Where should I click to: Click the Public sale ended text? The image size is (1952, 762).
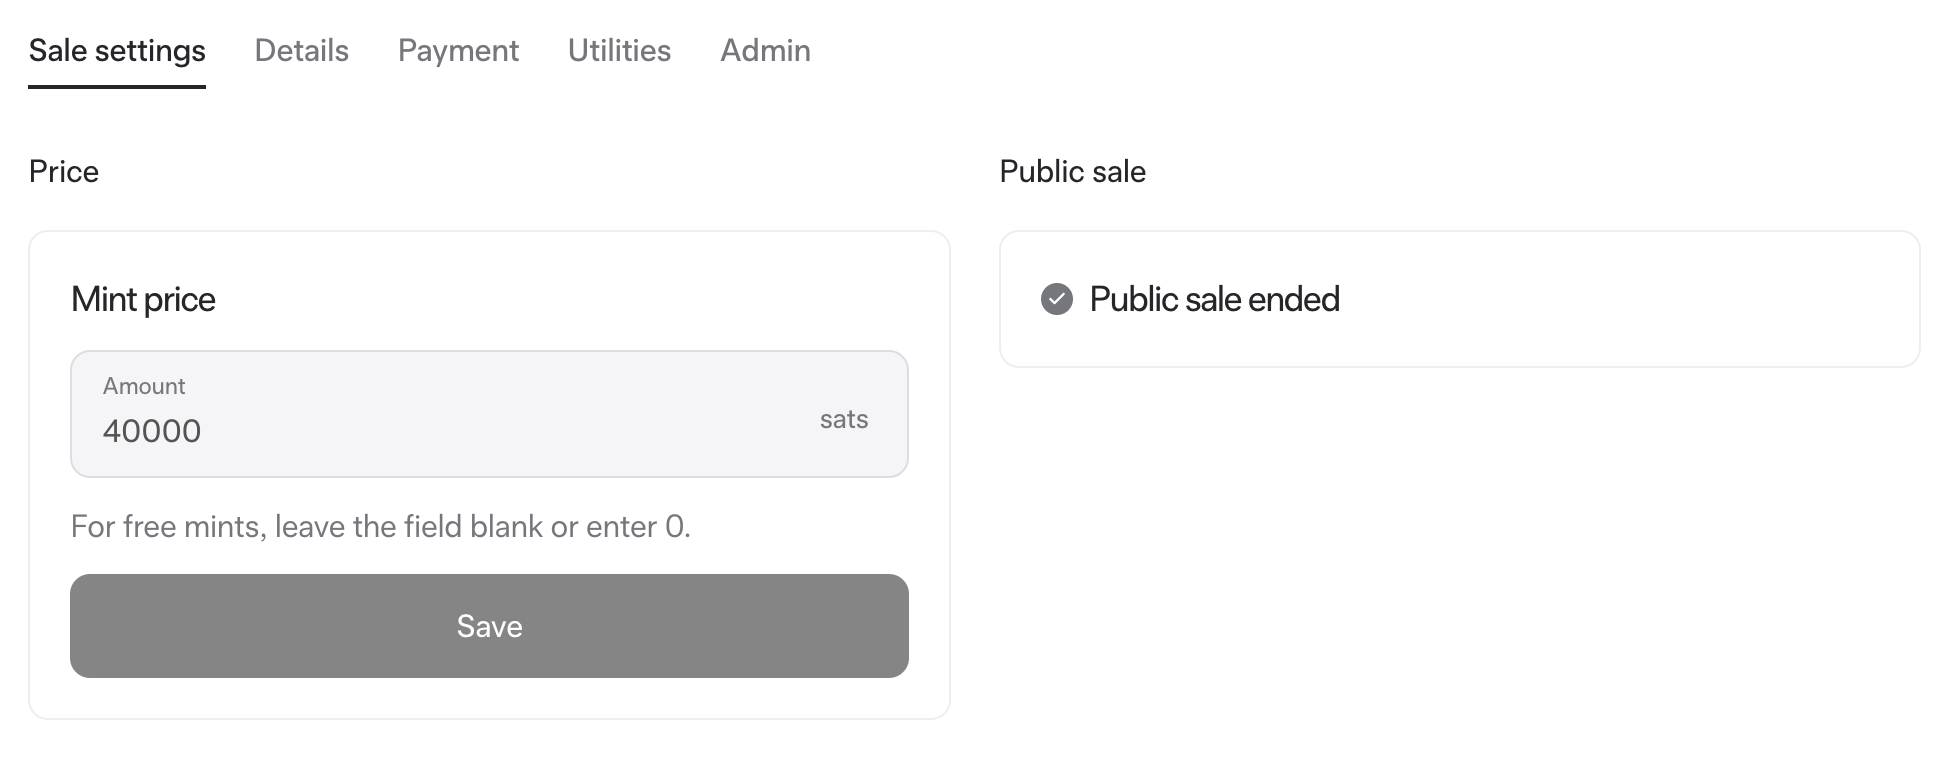pyautogui.click(x=1214, y=299)
